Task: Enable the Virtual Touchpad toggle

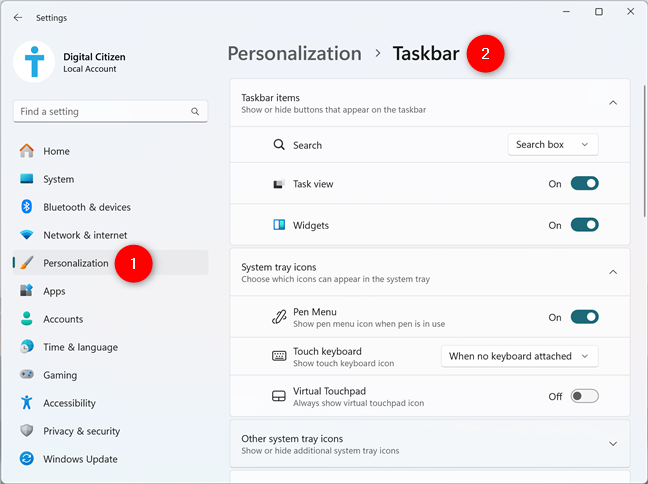Action: (x=584, y=396)
